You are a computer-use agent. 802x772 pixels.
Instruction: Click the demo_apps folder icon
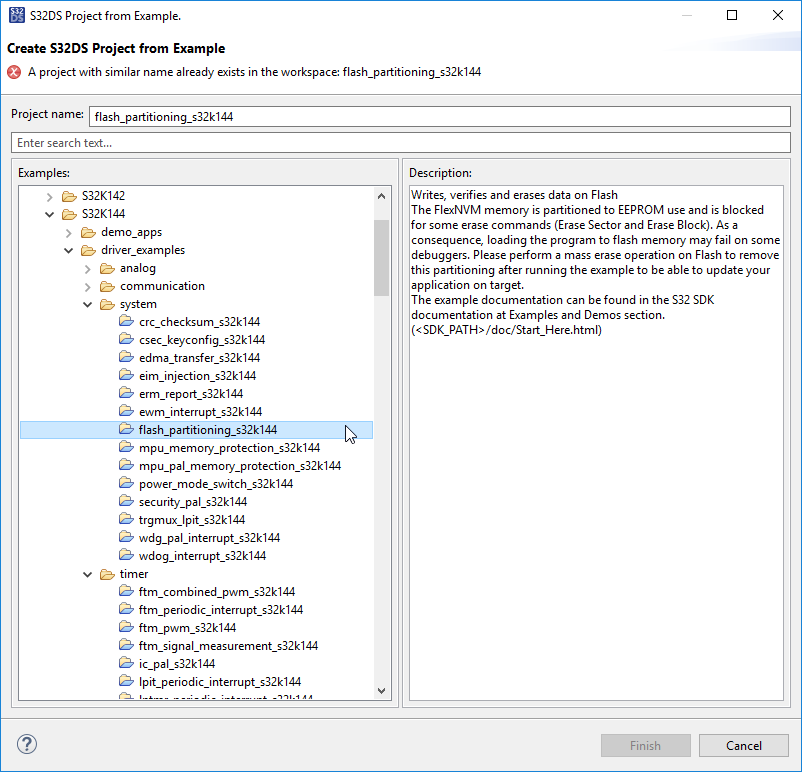click(x=88, y=232)
